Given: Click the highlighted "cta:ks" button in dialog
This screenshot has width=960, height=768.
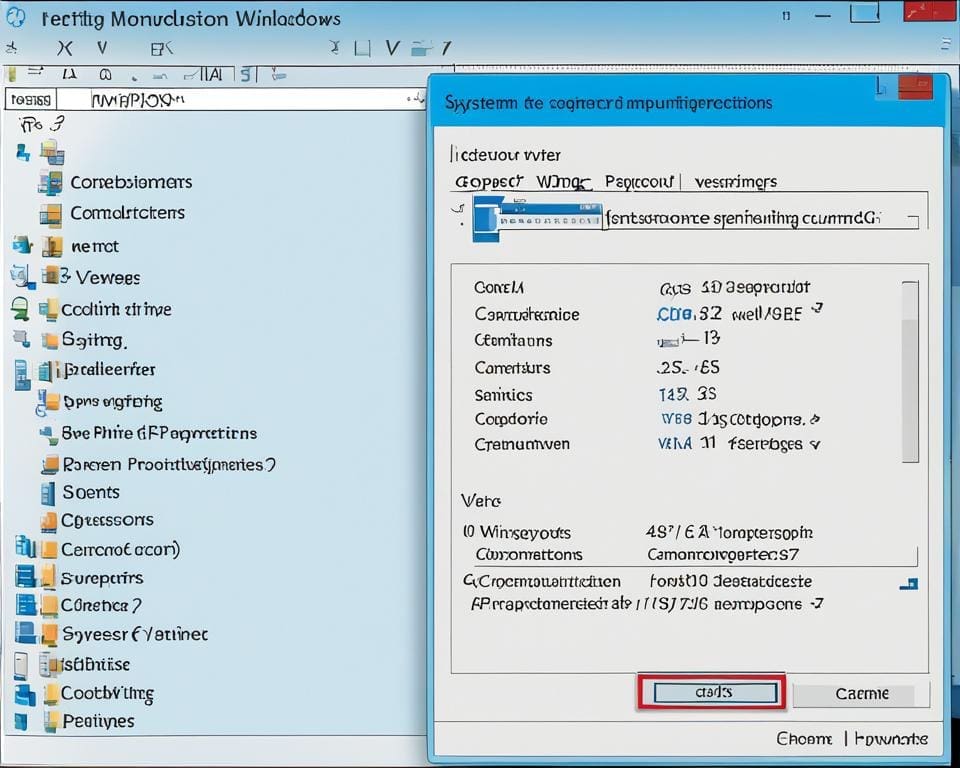Looking at the screenshot, I should pos(715,693).
